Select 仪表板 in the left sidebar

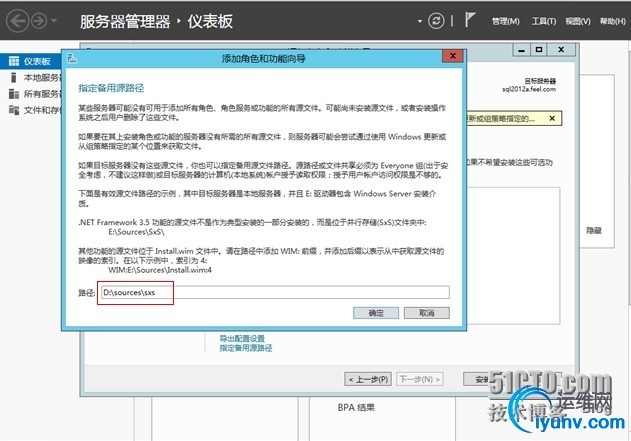[x=31, y=61]
